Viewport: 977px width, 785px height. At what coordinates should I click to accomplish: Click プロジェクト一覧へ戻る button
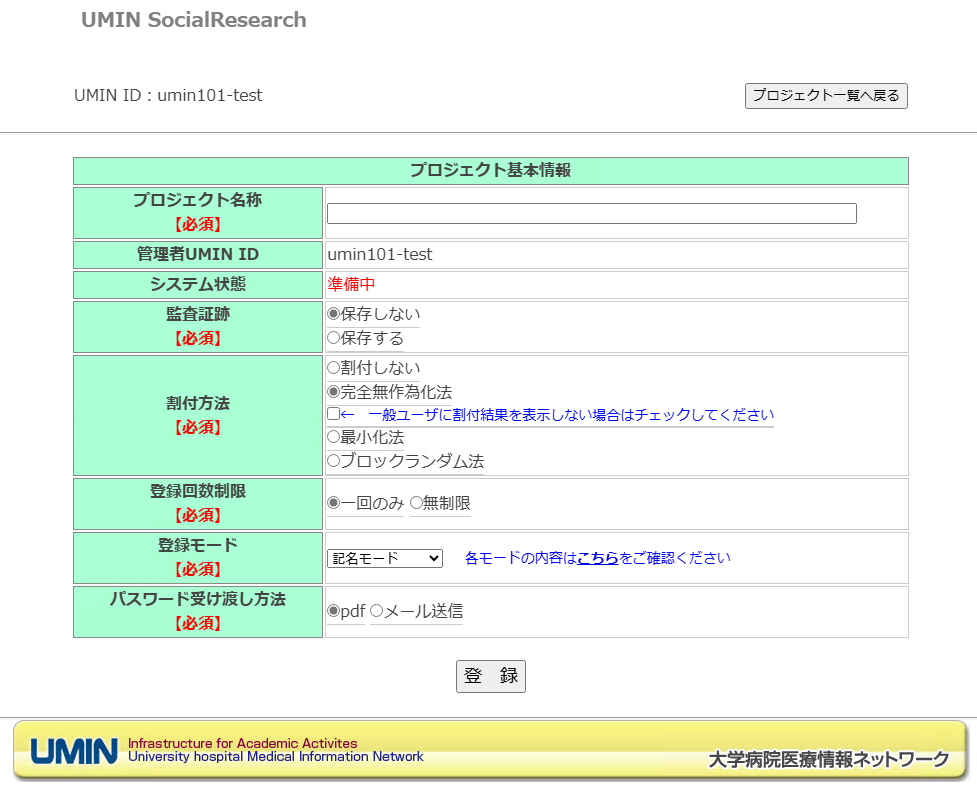826,96
